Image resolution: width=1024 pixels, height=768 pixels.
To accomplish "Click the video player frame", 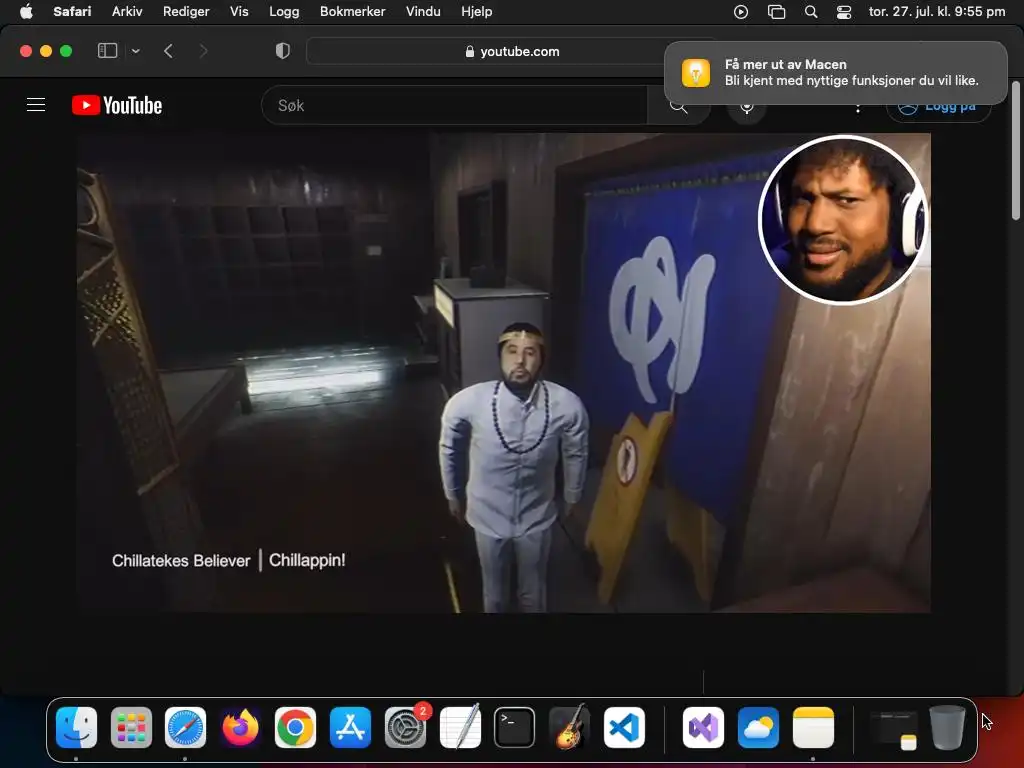I will 504,373.
